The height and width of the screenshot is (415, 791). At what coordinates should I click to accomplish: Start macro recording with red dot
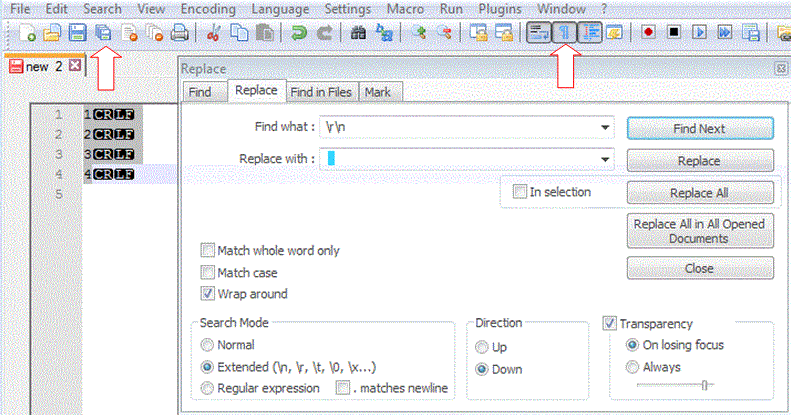pyautogui.click(x=648, y=33)
